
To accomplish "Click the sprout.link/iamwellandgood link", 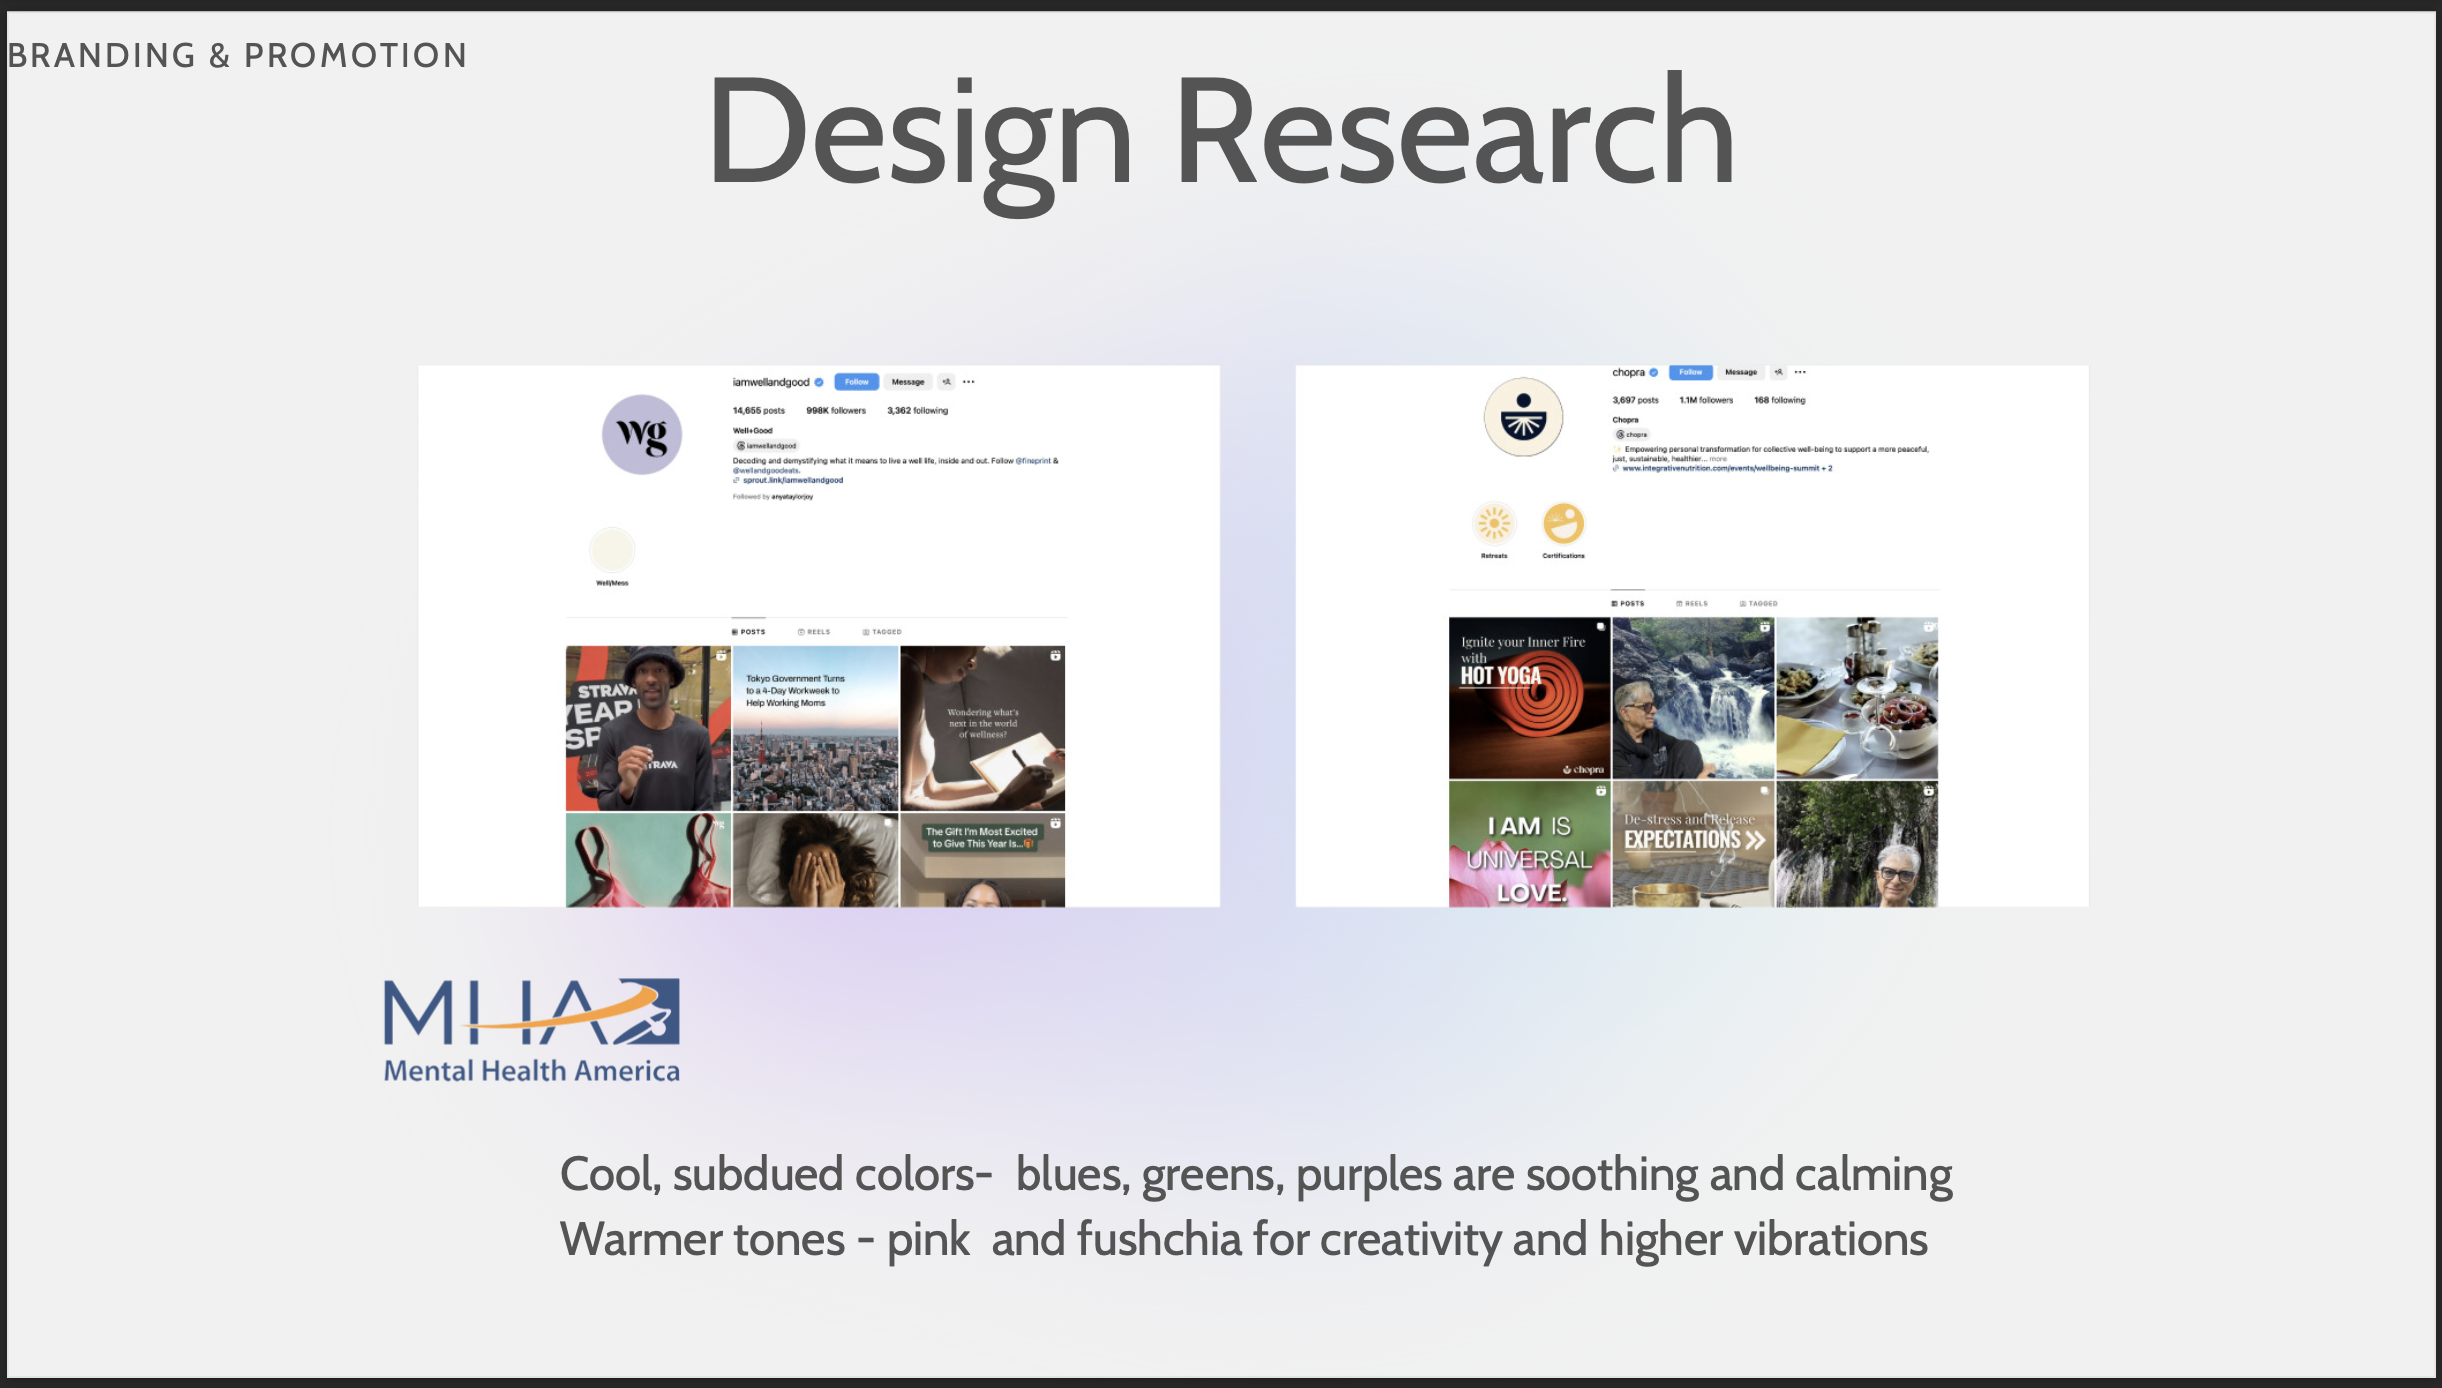I will [x=792, y=480].
